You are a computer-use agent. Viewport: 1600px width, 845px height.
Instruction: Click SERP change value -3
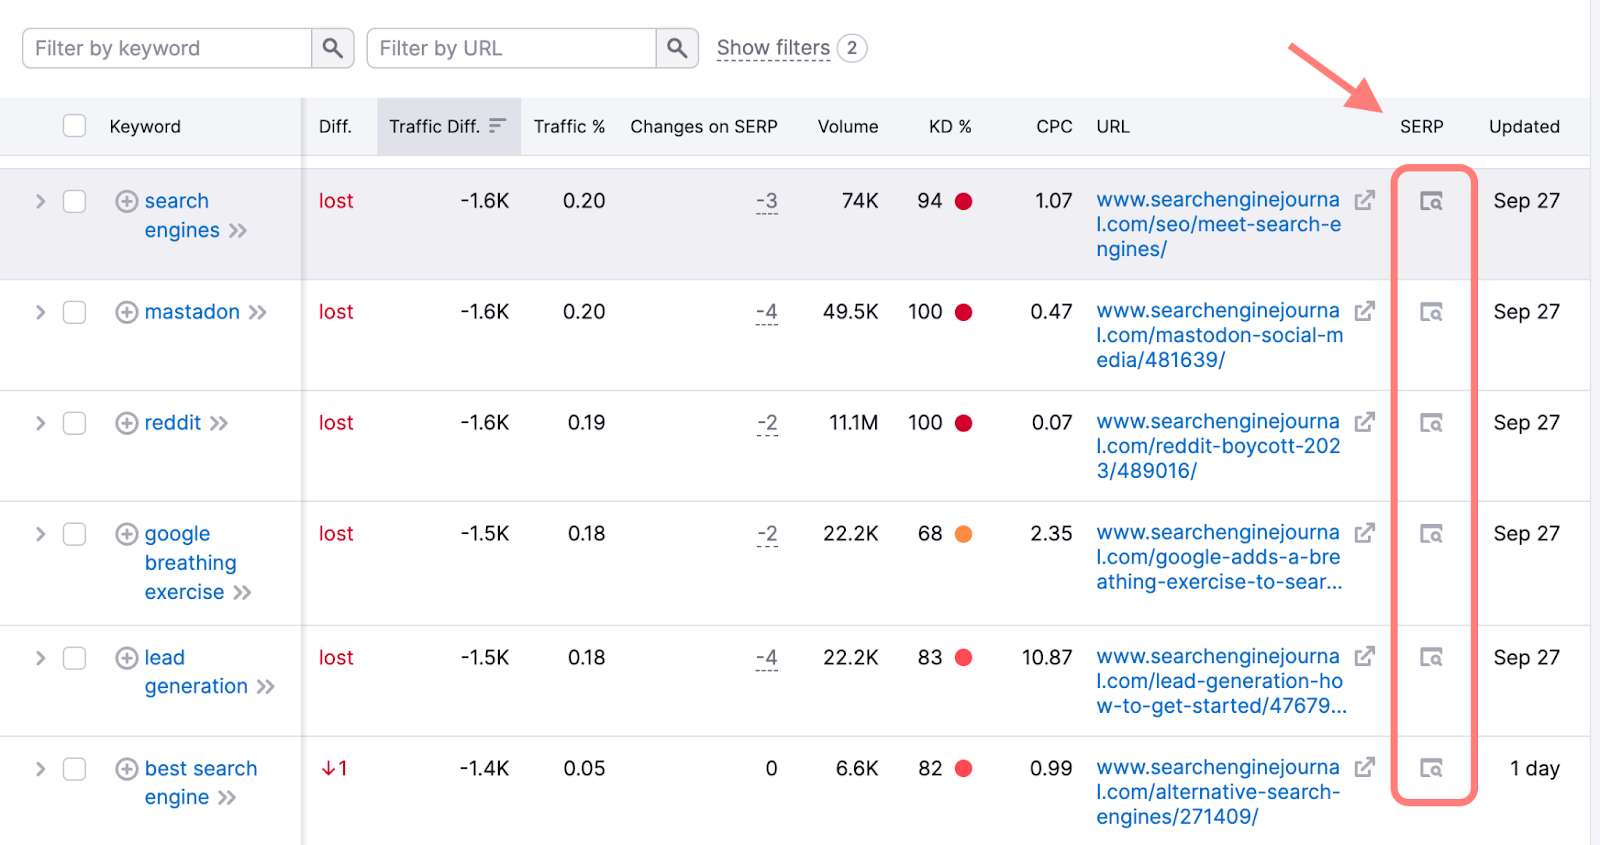(x=766, y=202)
